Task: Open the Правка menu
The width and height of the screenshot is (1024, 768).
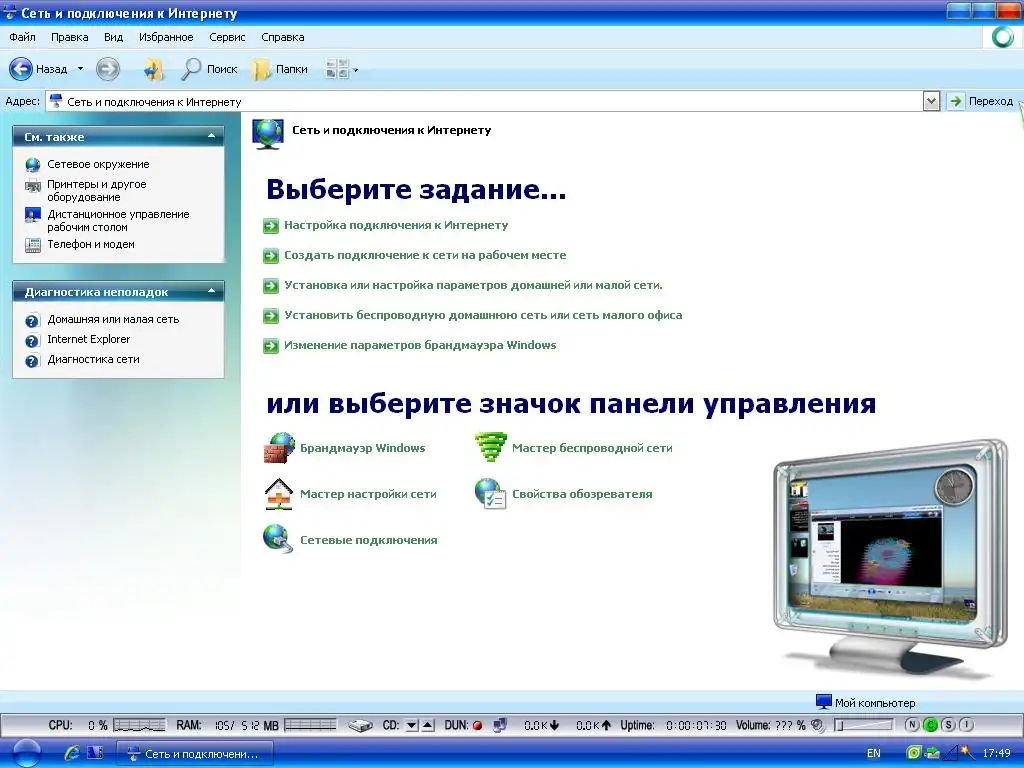Action: pos(69,37)
